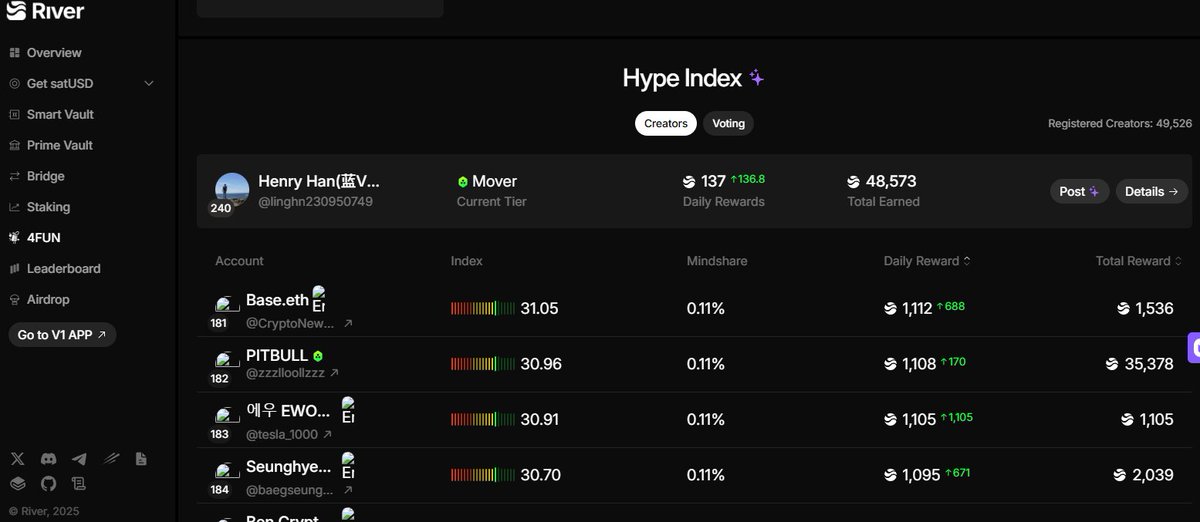1200x522 pixels.
Task: Click the index bar for 31.05
Action: pyautogui.click(x=483, y=309)
